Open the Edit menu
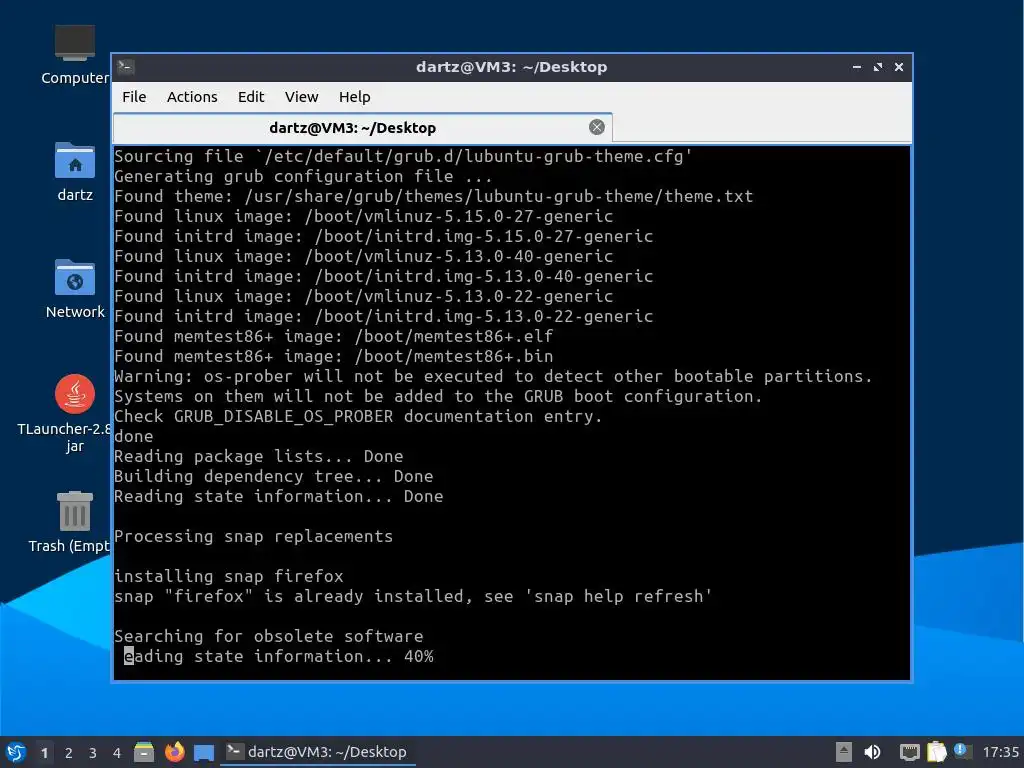 [251, 97]
